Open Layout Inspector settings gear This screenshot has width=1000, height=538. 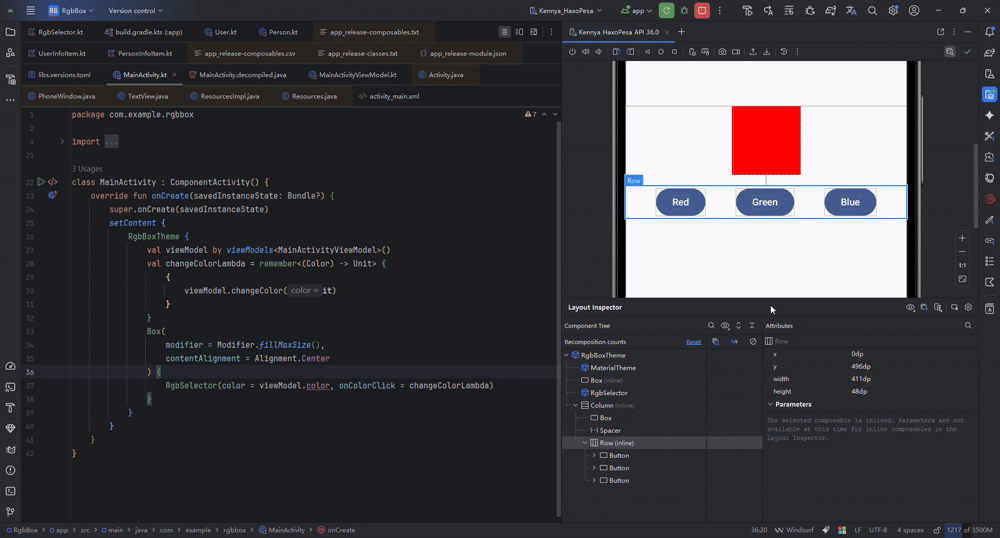[x=968, y=307]
